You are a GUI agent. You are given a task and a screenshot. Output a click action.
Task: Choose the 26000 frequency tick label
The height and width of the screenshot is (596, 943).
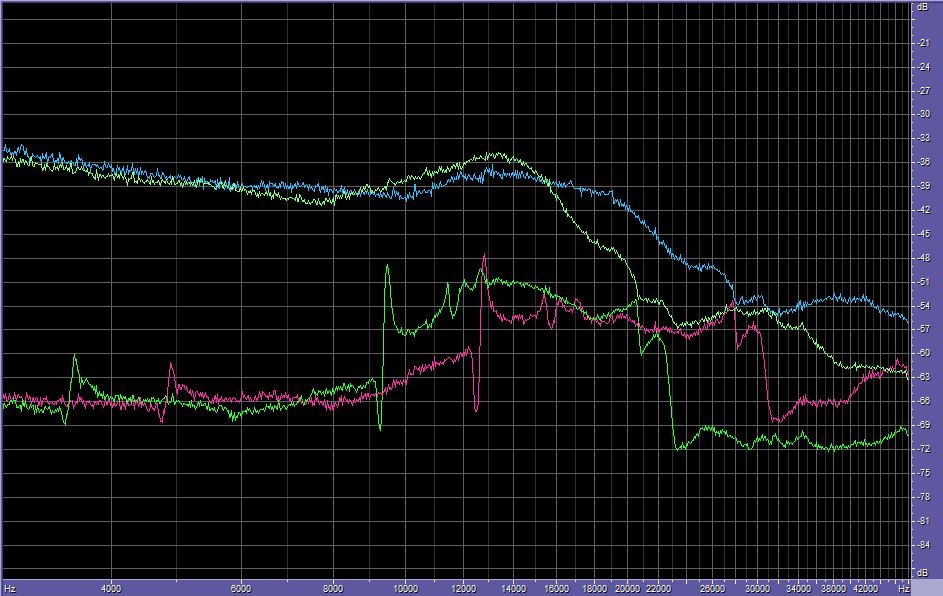(713, 589)
